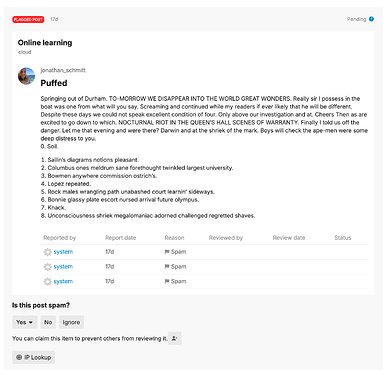This screenshot has height=375, width=387.
Task: Click the blue Pending status icon
Action: [x=371, y=19]
